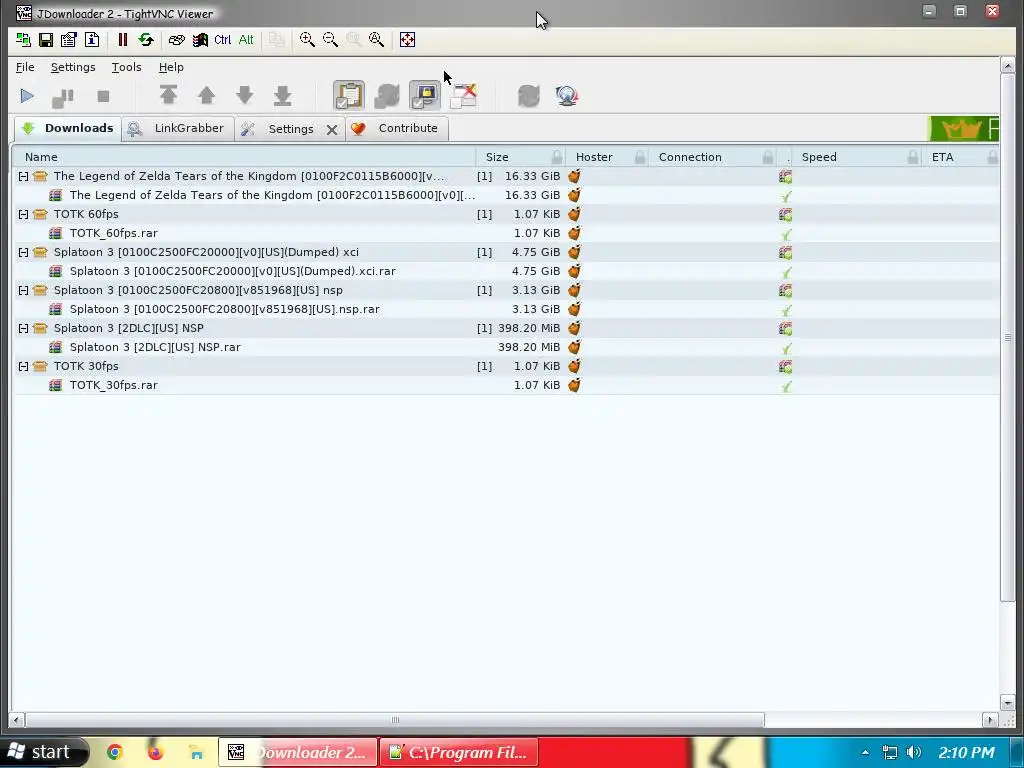
Task: Click the JDownloader Pause downloads icon
Action: (x=63, y=96)
